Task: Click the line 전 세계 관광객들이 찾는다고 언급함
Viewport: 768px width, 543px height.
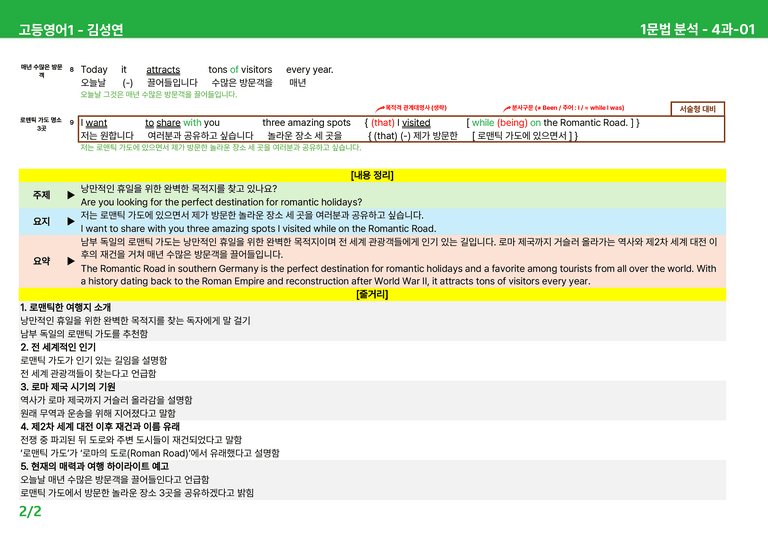Action: (x=88, y=374)
